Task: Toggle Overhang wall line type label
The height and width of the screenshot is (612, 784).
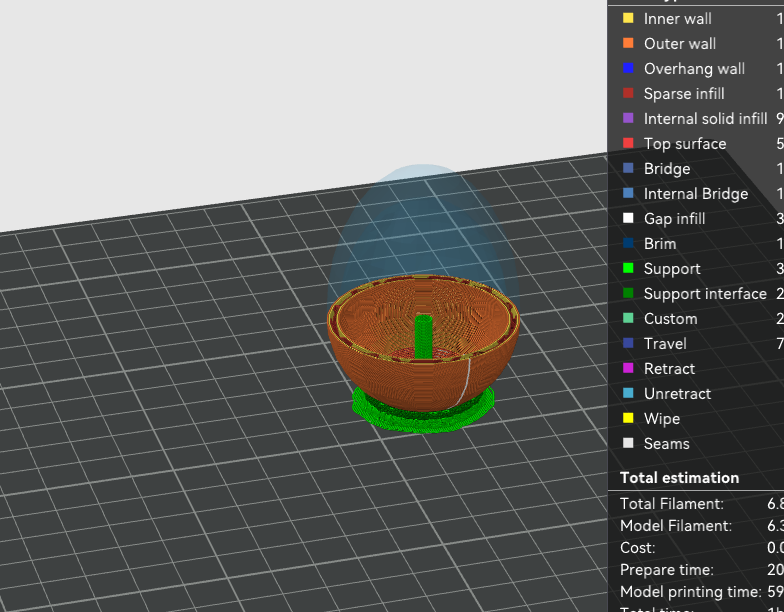Action: pos(694,69)
